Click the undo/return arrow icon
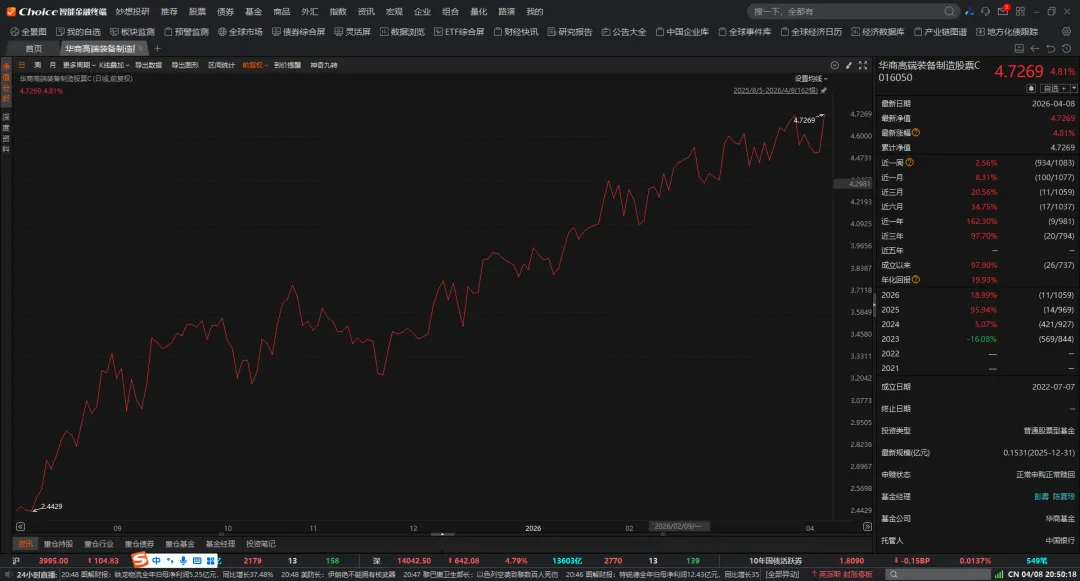The image size is (1080, 581). pyautogui.click(x=1050, y=48)
